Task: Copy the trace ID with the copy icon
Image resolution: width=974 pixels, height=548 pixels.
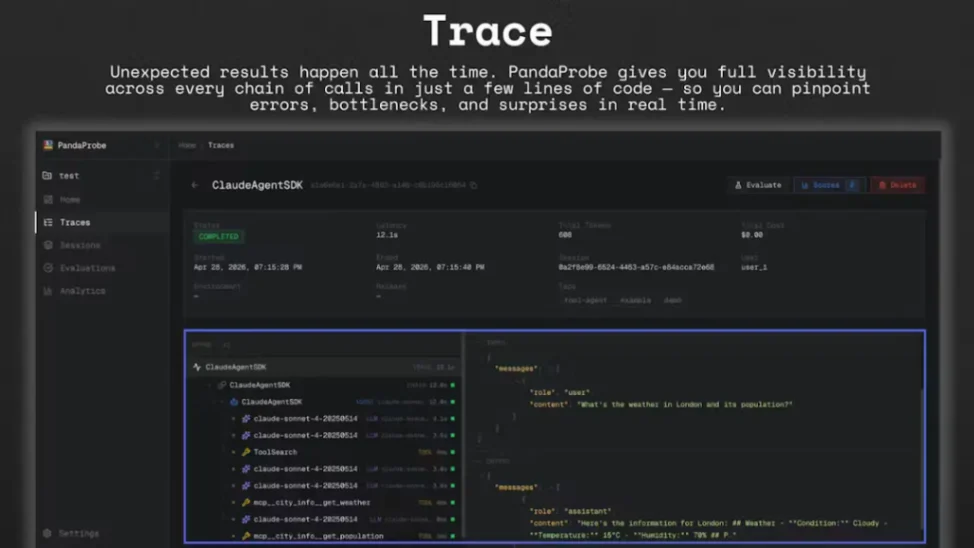Action: [473, 185]
